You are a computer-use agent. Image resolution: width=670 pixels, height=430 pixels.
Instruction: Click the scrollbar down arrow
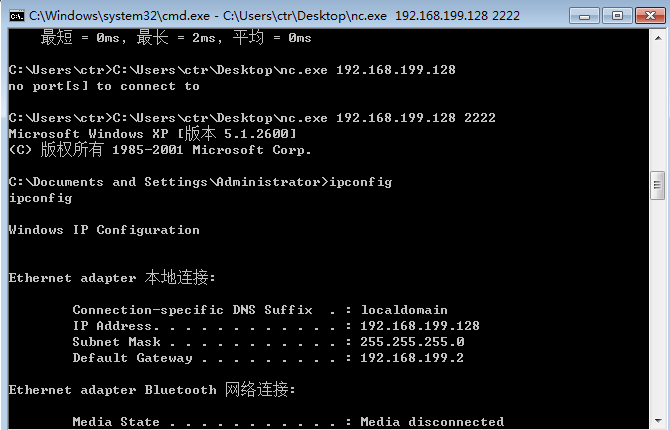(658, 422)
